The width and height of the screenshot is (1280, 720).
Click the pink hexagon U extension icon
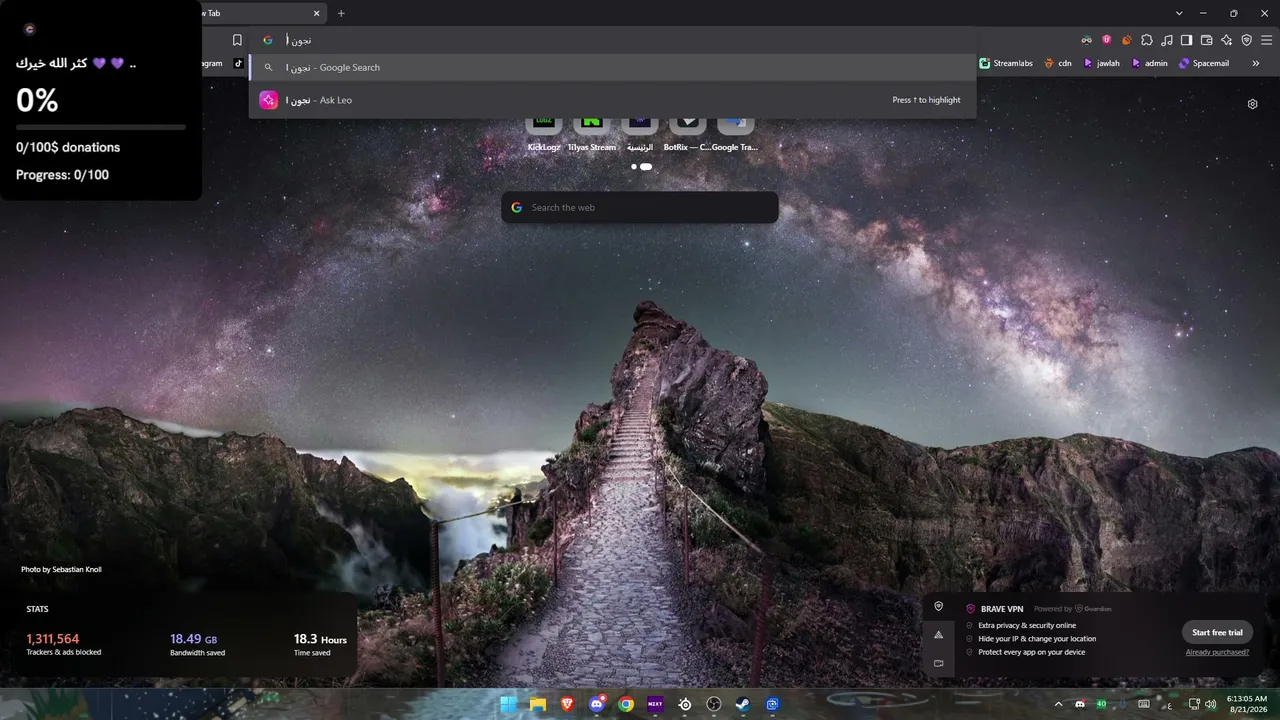pyautogui.click(x=1106, y=40)
